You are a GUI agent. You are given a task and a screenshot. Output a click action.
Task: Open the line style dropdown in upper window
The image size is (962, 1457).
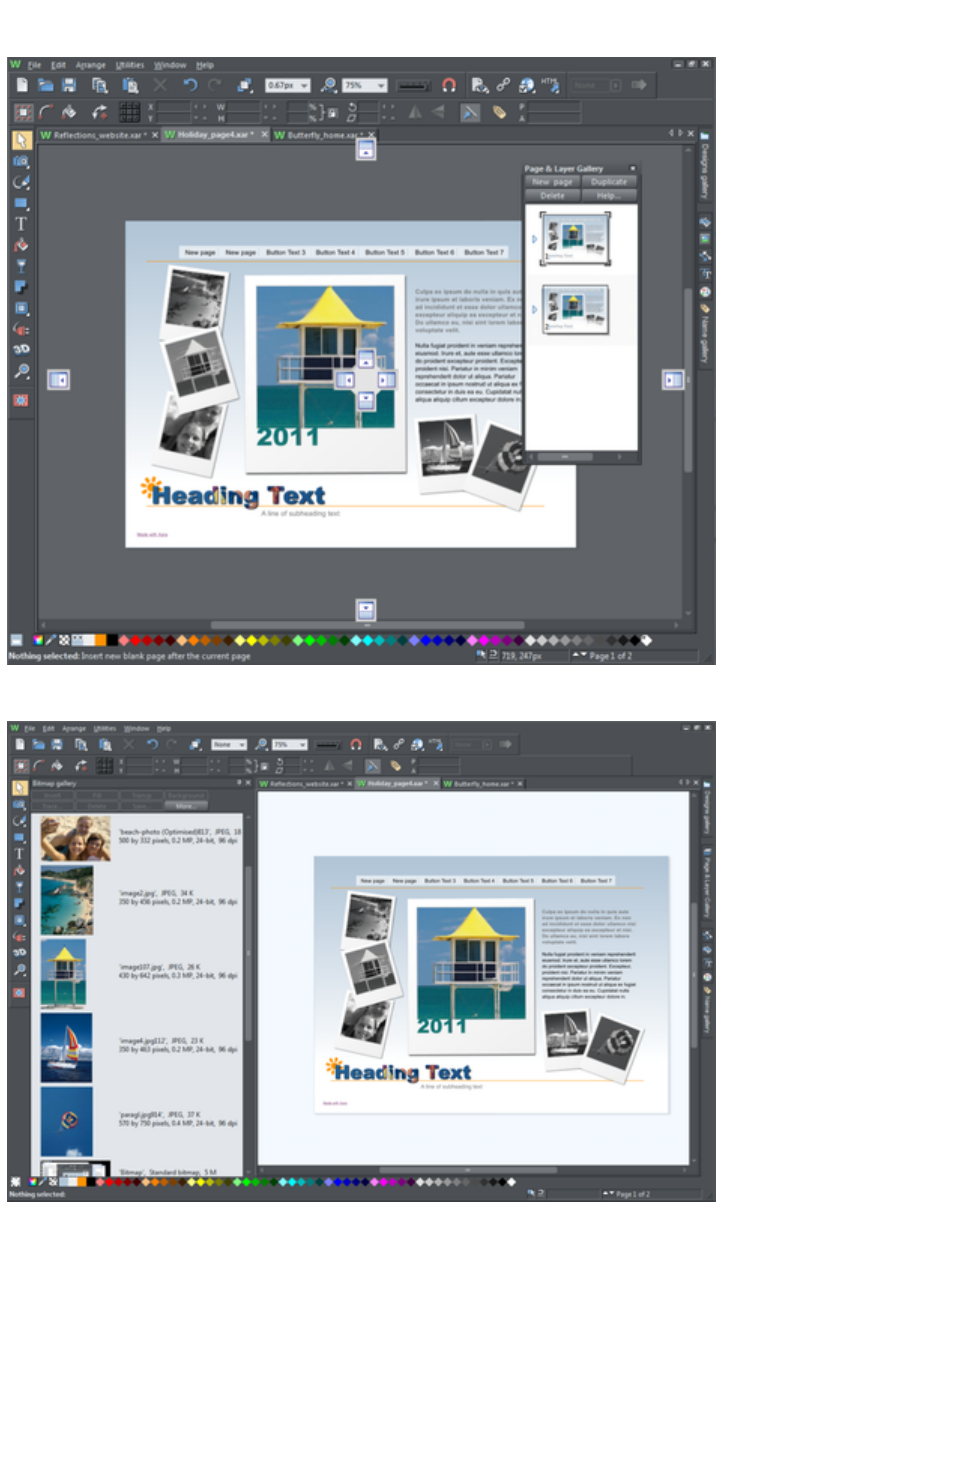415,86
